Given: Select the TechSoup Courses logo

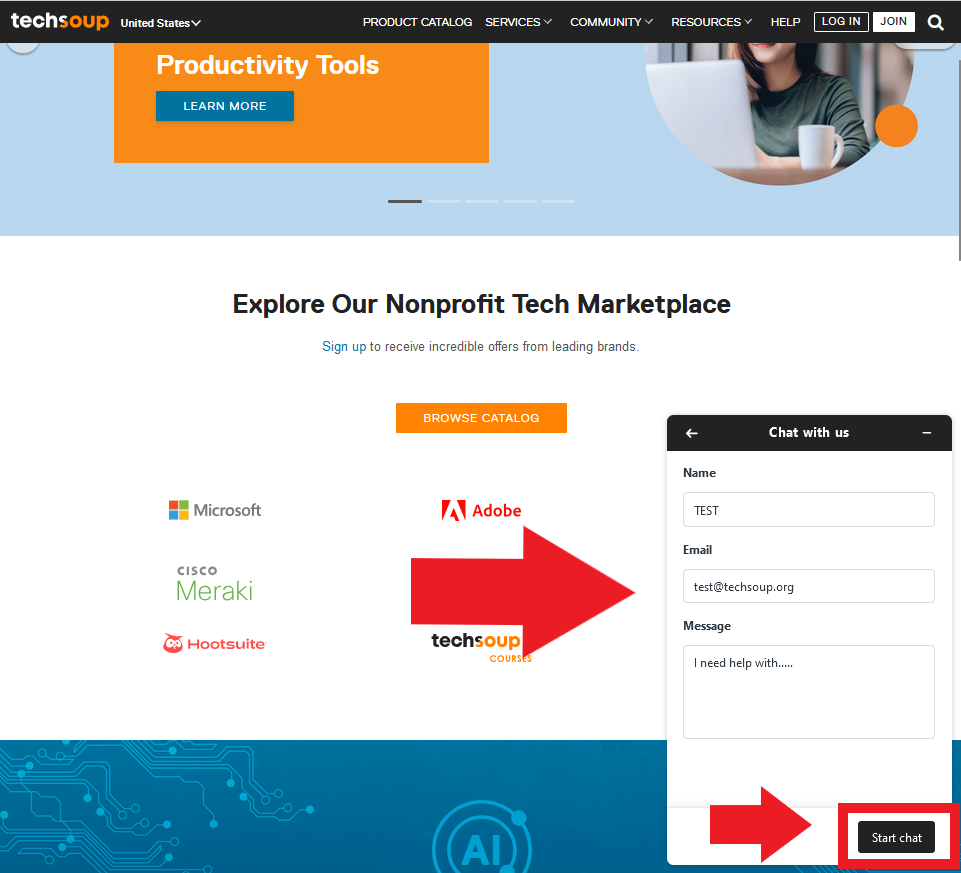Looking at the screenshot, I should 477,644.
